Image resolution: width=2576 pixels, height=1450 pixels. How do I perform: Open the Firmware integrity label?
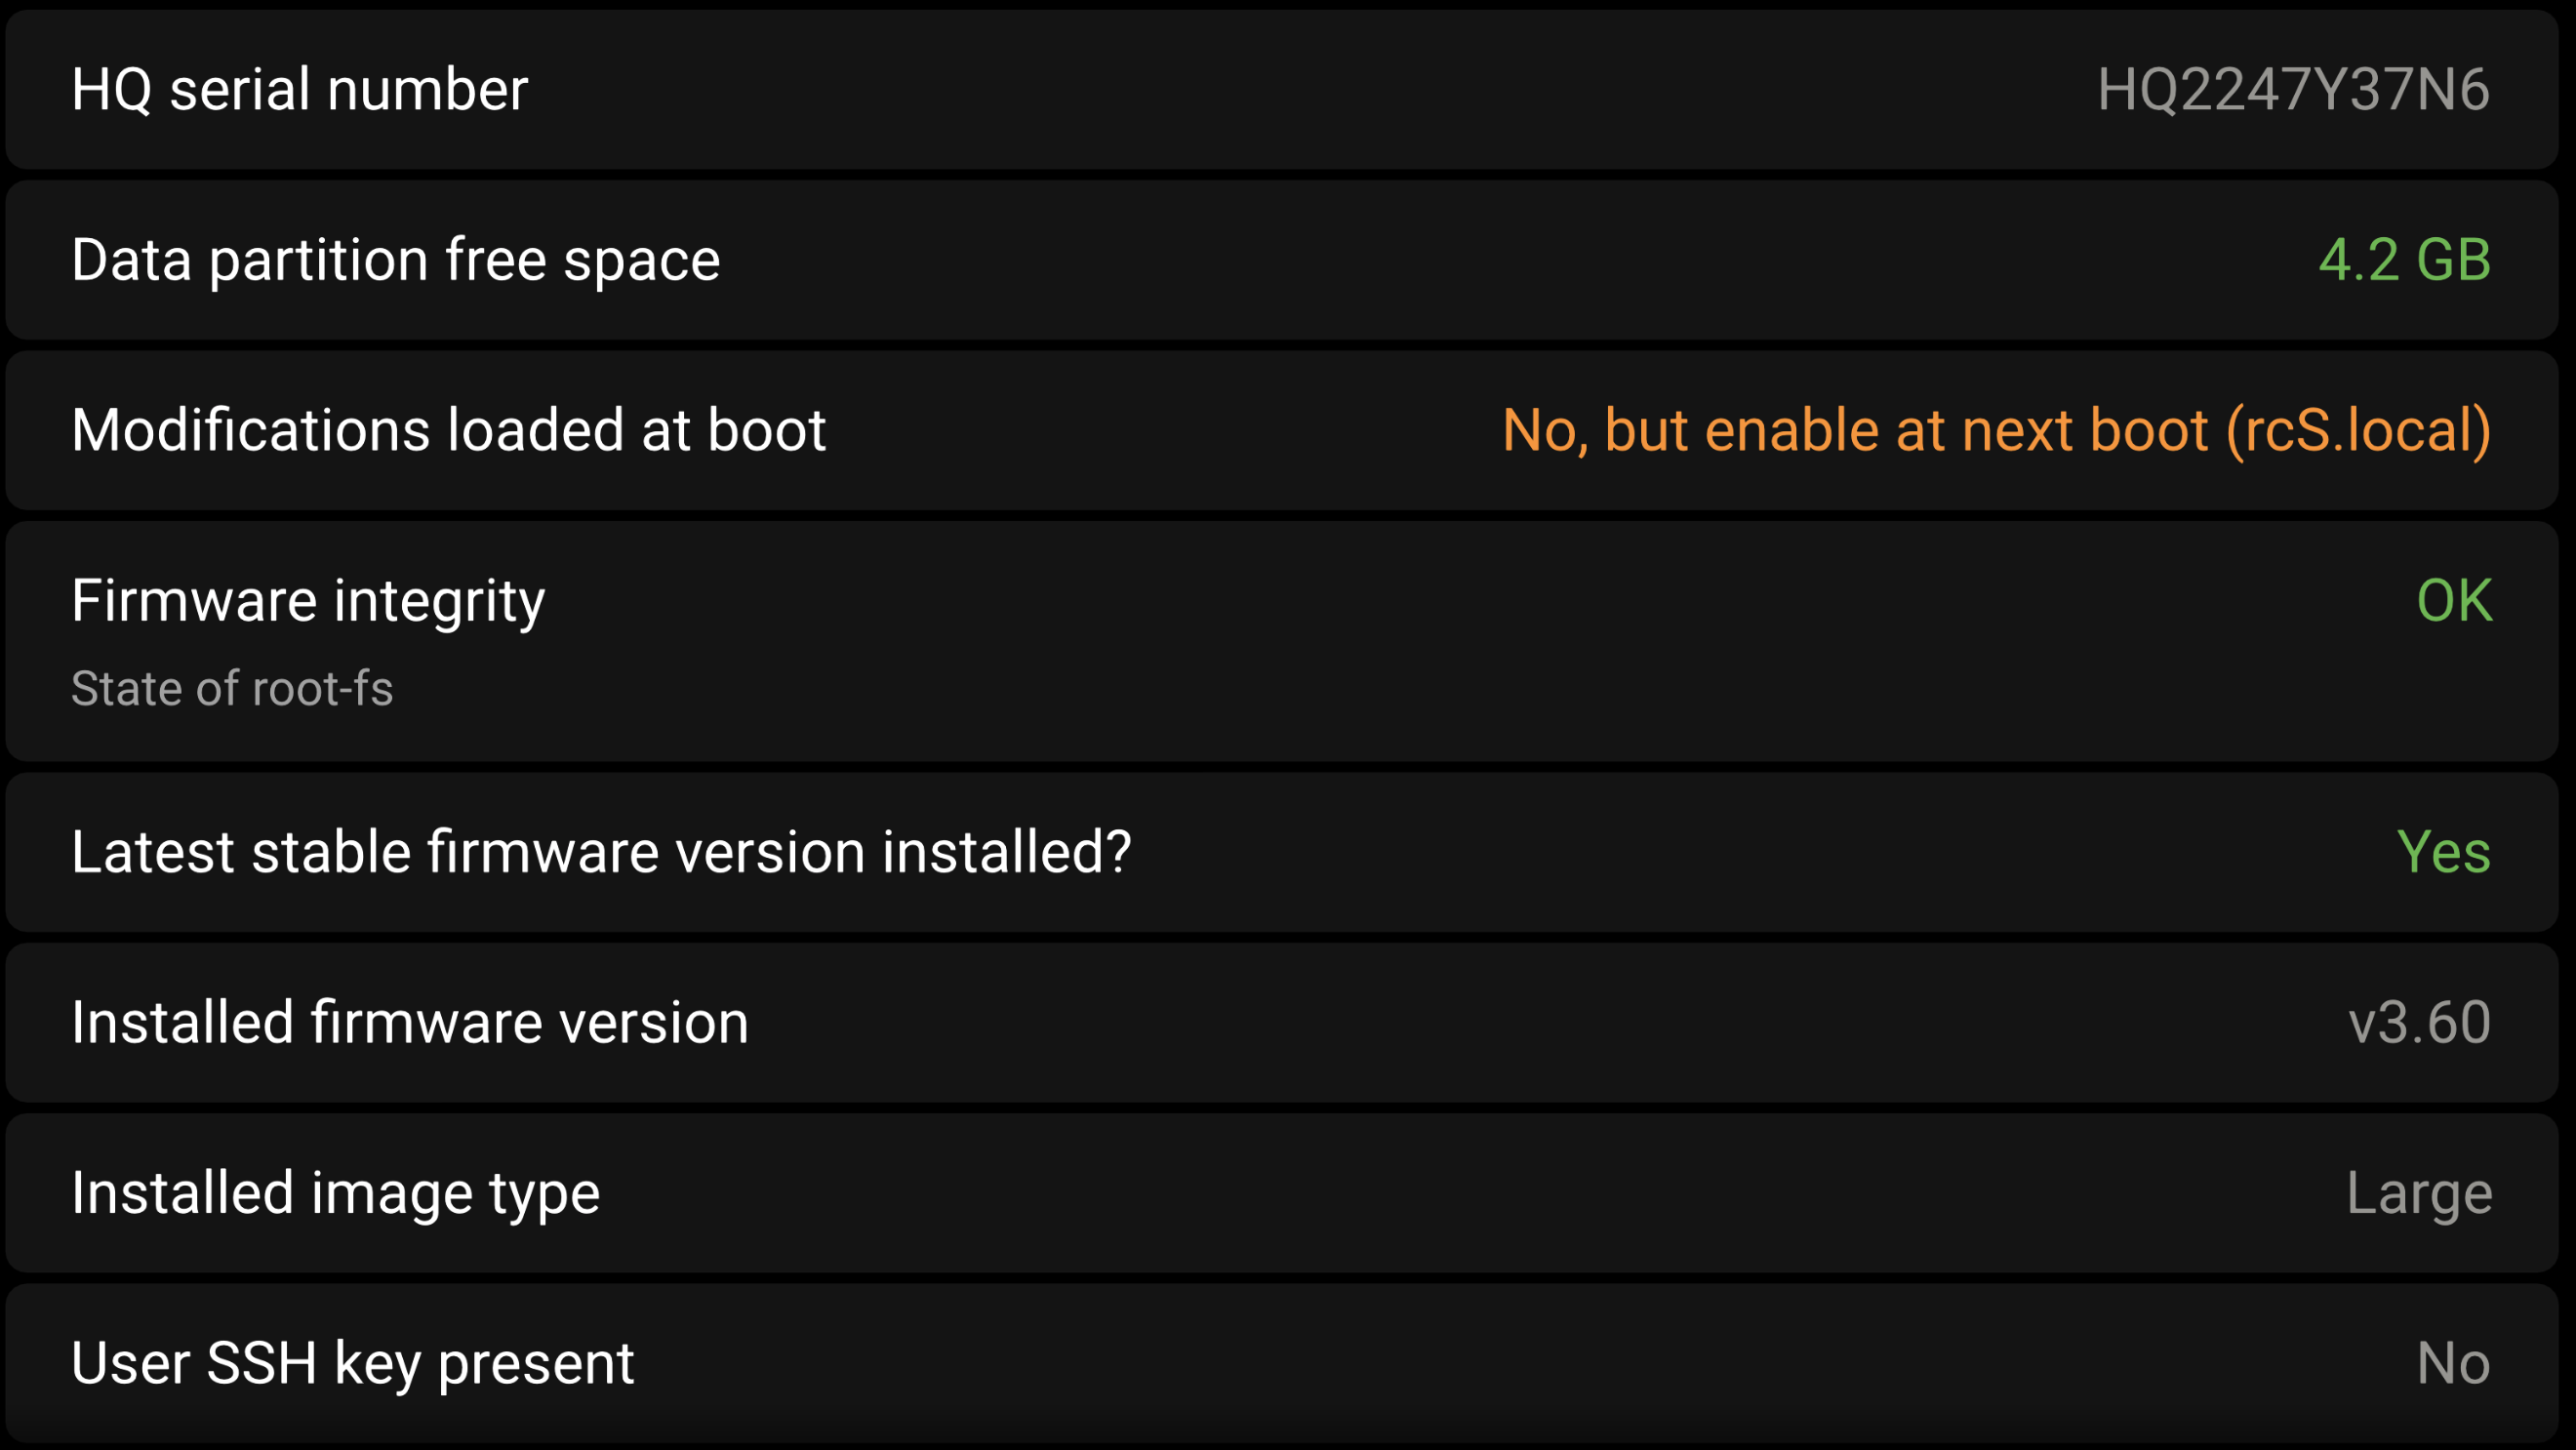pyautogui.click(x=308, y=600)
